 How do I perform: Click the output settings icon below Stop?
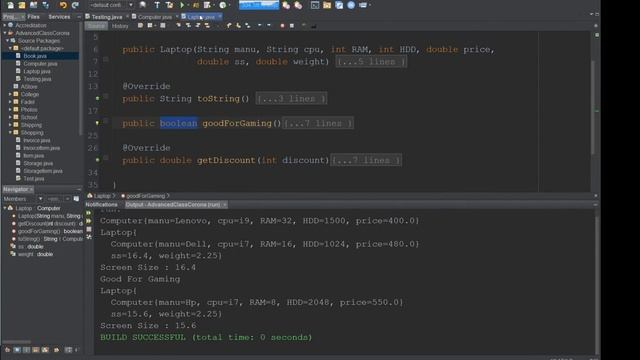coord(89,237)
